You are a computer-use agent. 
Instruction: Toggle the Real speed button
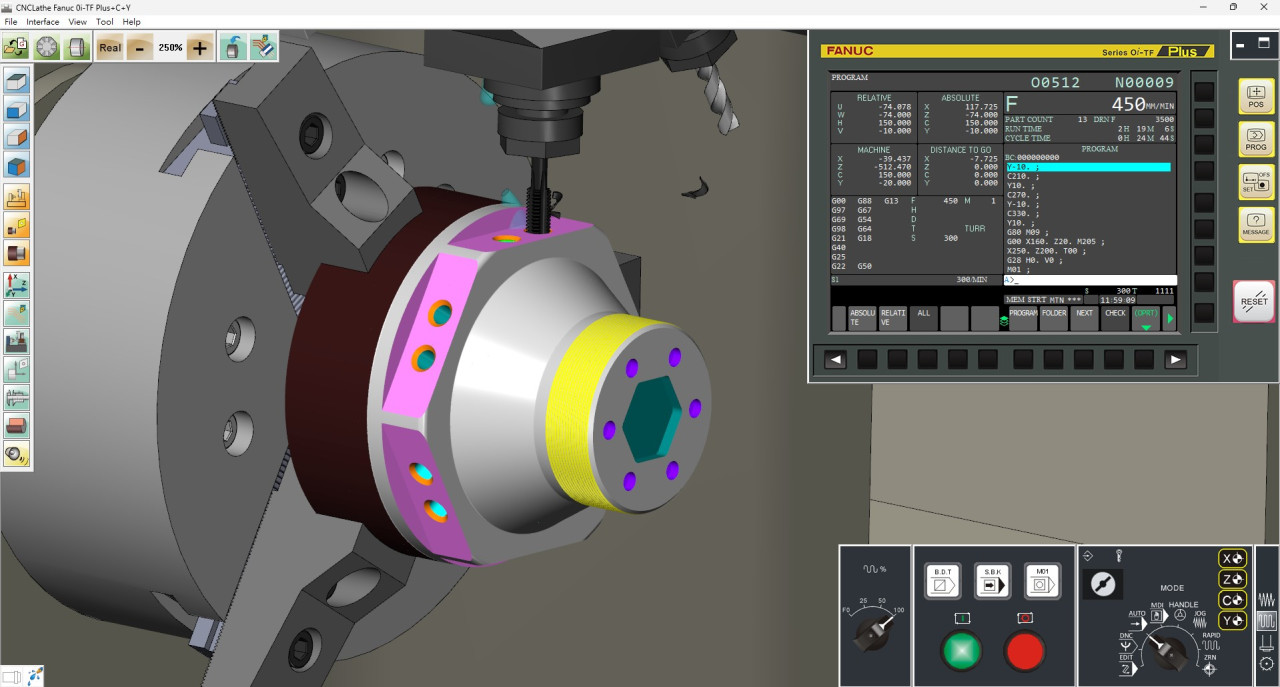[110, 47]
